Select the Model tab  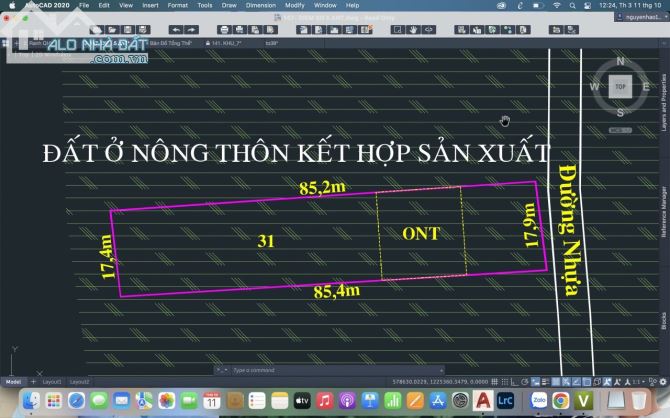click(14, 381)
